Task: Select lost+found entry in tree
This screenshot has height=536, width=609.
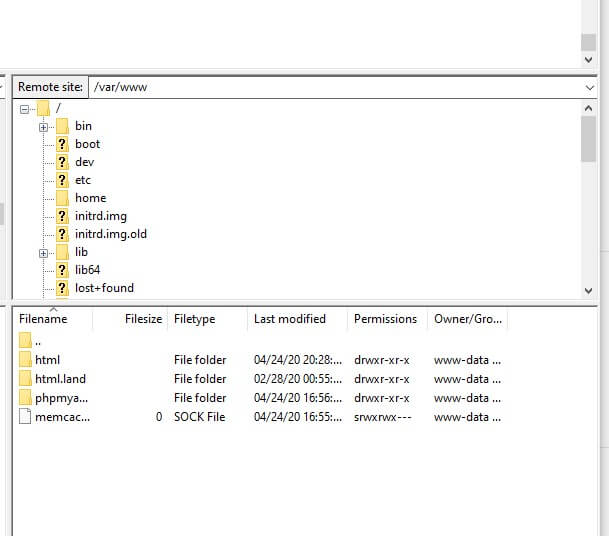Action: tap(104, 288)
